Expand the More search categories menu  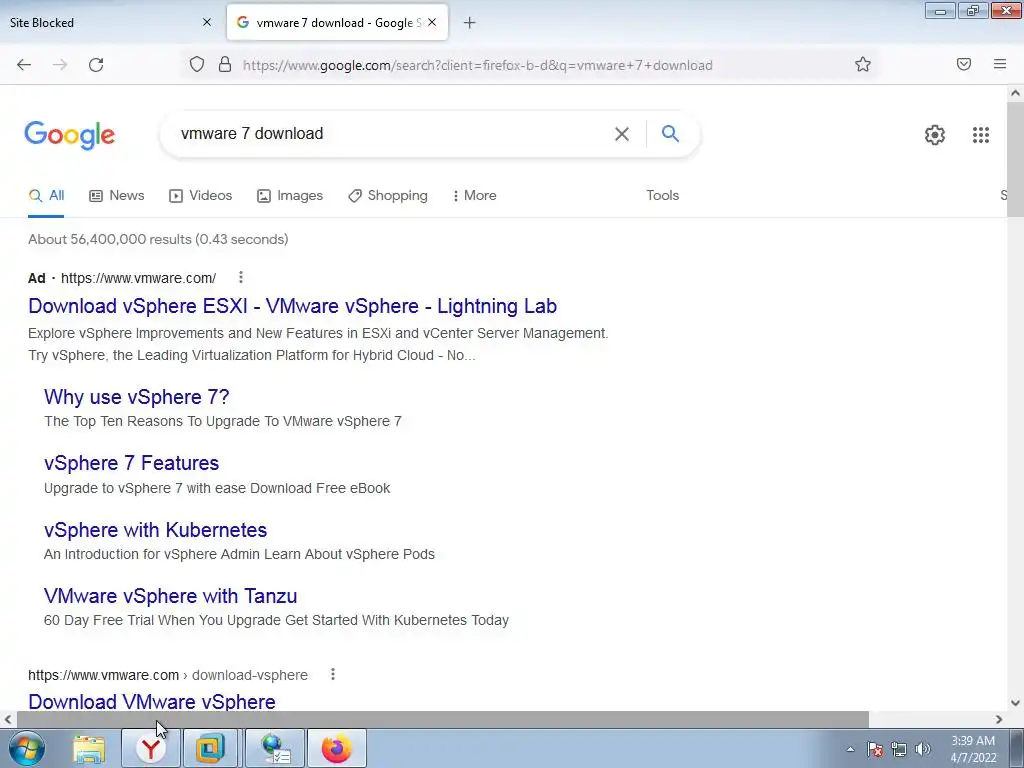click(x=474, y=195)
